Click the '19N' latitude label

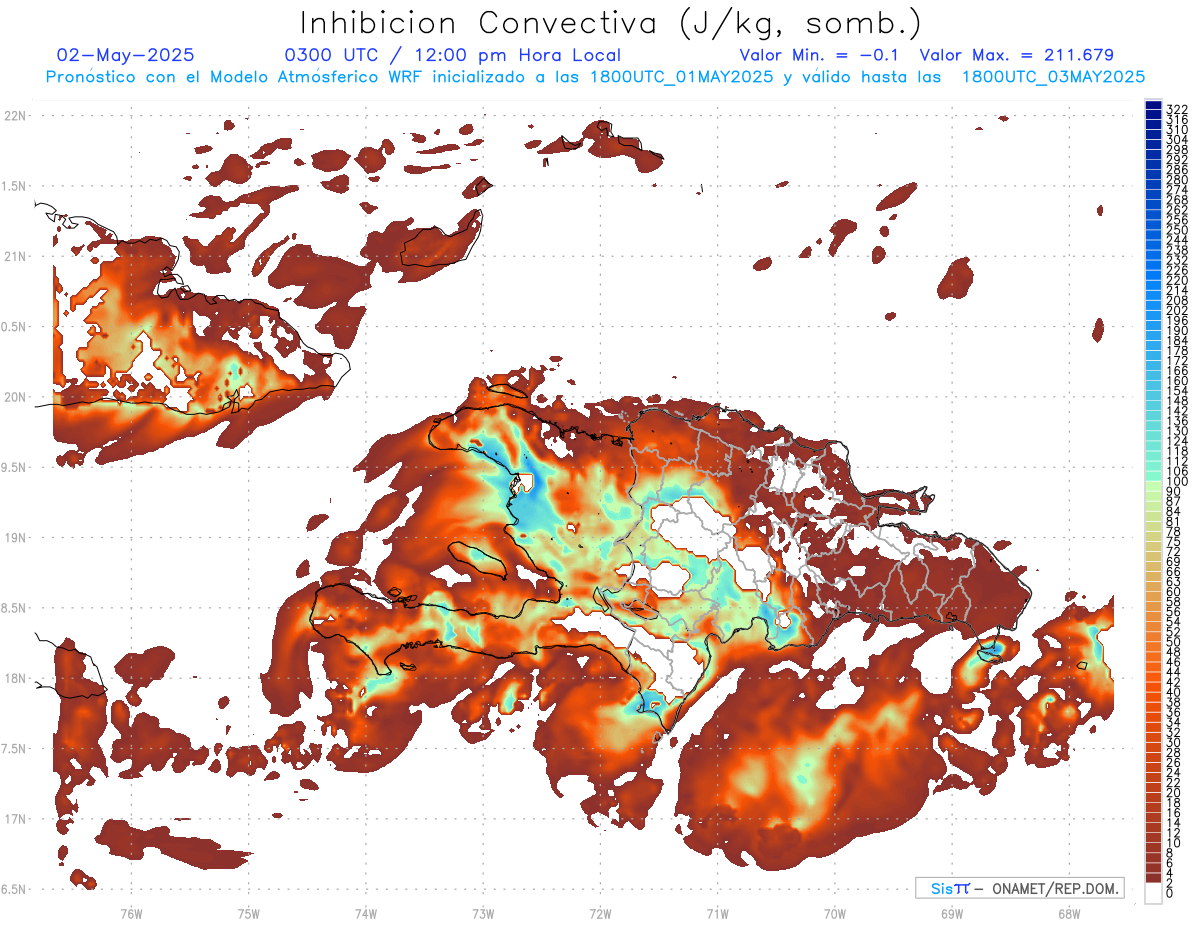(15, 537)
